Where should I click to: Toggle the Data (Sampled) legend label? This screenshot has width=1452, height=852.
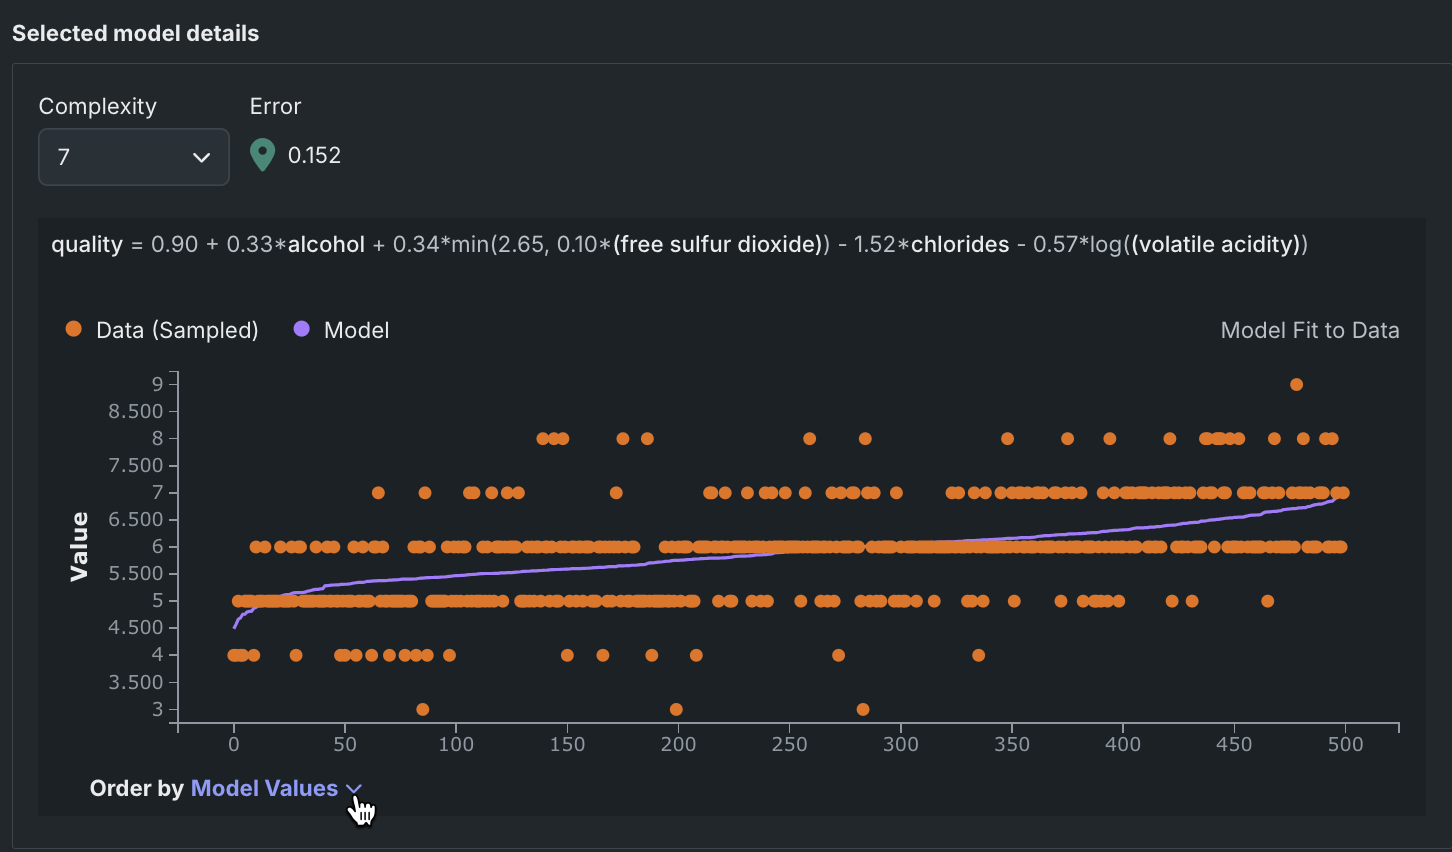tap(177, 330)
